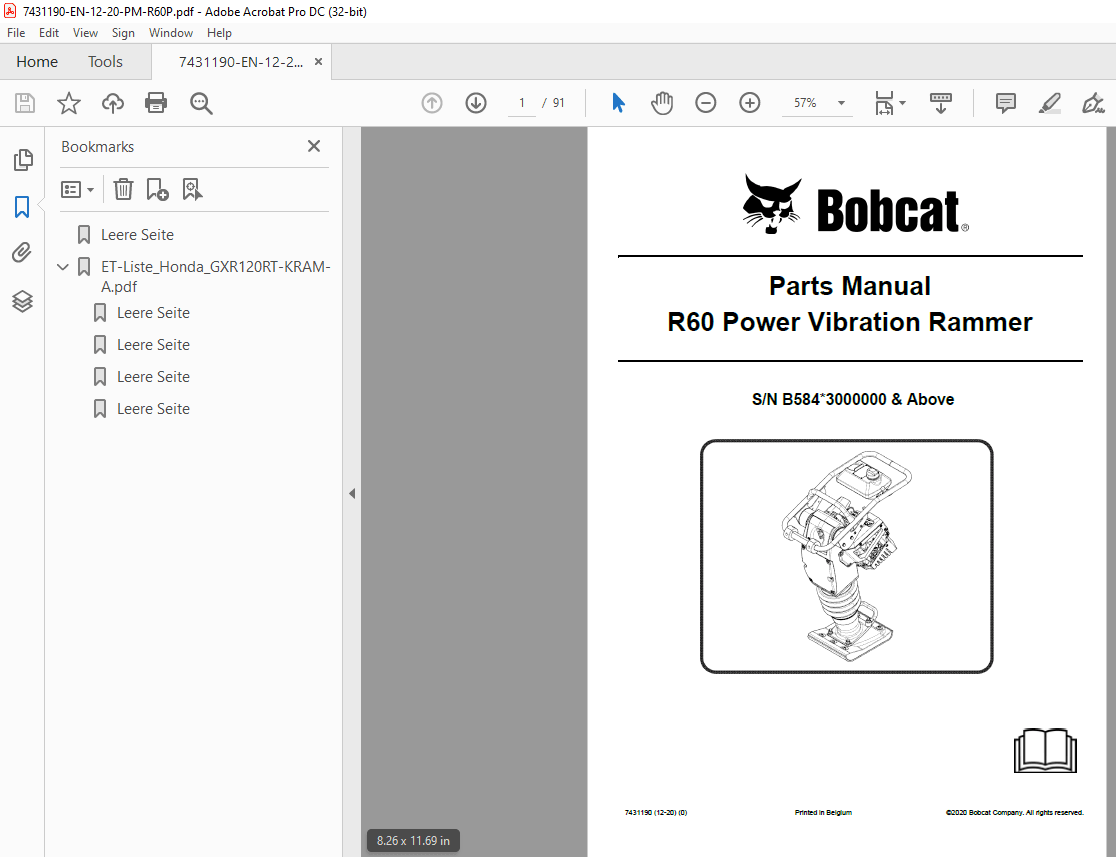1116x857 pixels.
Task: Select the Highlight tool
Action: tap(1049, 102)
